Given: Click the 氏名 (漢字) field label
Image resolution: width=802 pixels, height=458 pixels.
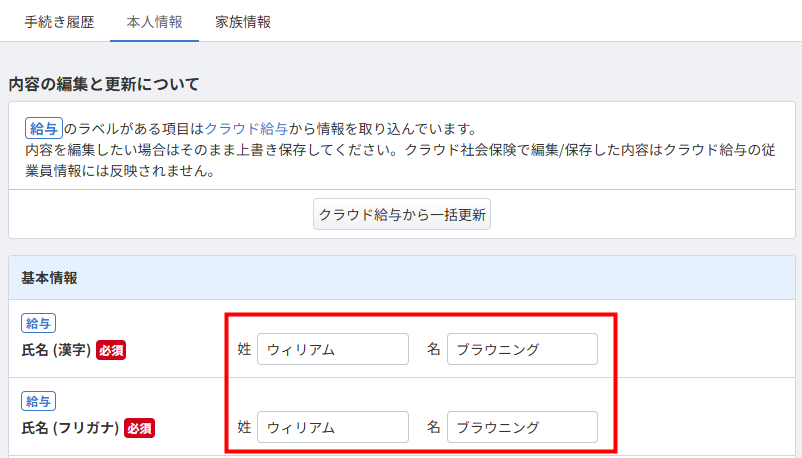Looking at the screenshot, I should click(56, 350).
